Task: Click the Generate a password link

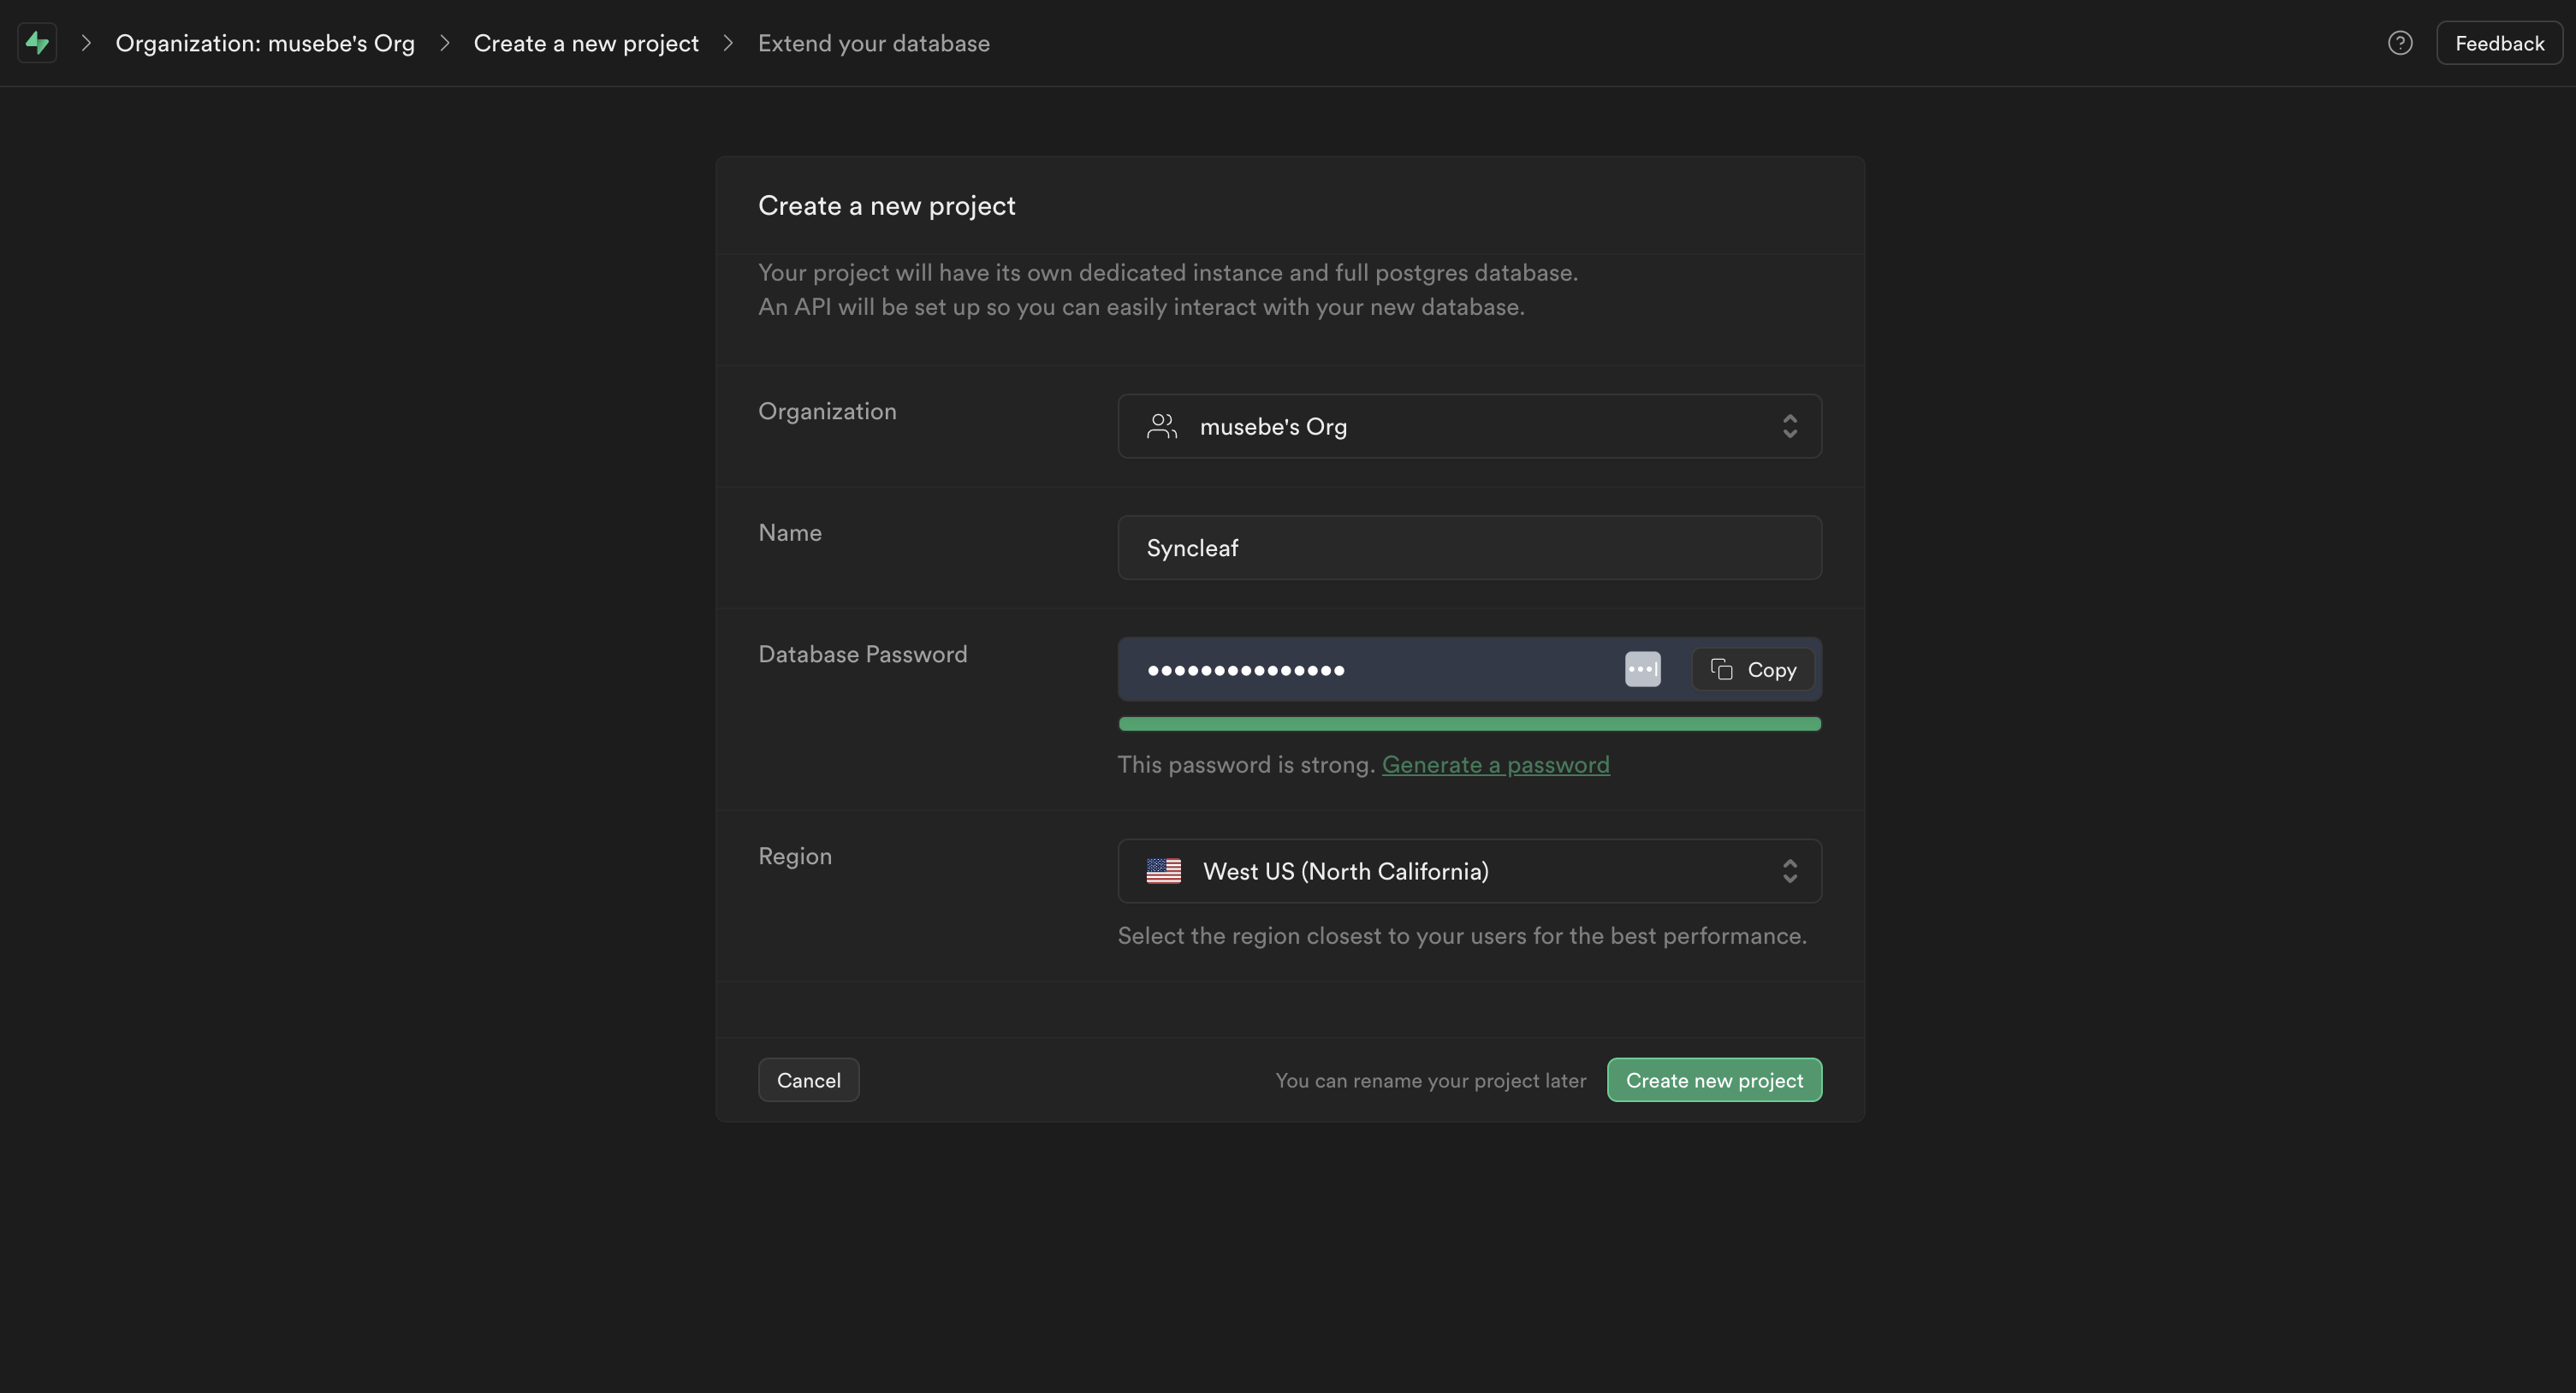Action: (x=1495, y=765)
